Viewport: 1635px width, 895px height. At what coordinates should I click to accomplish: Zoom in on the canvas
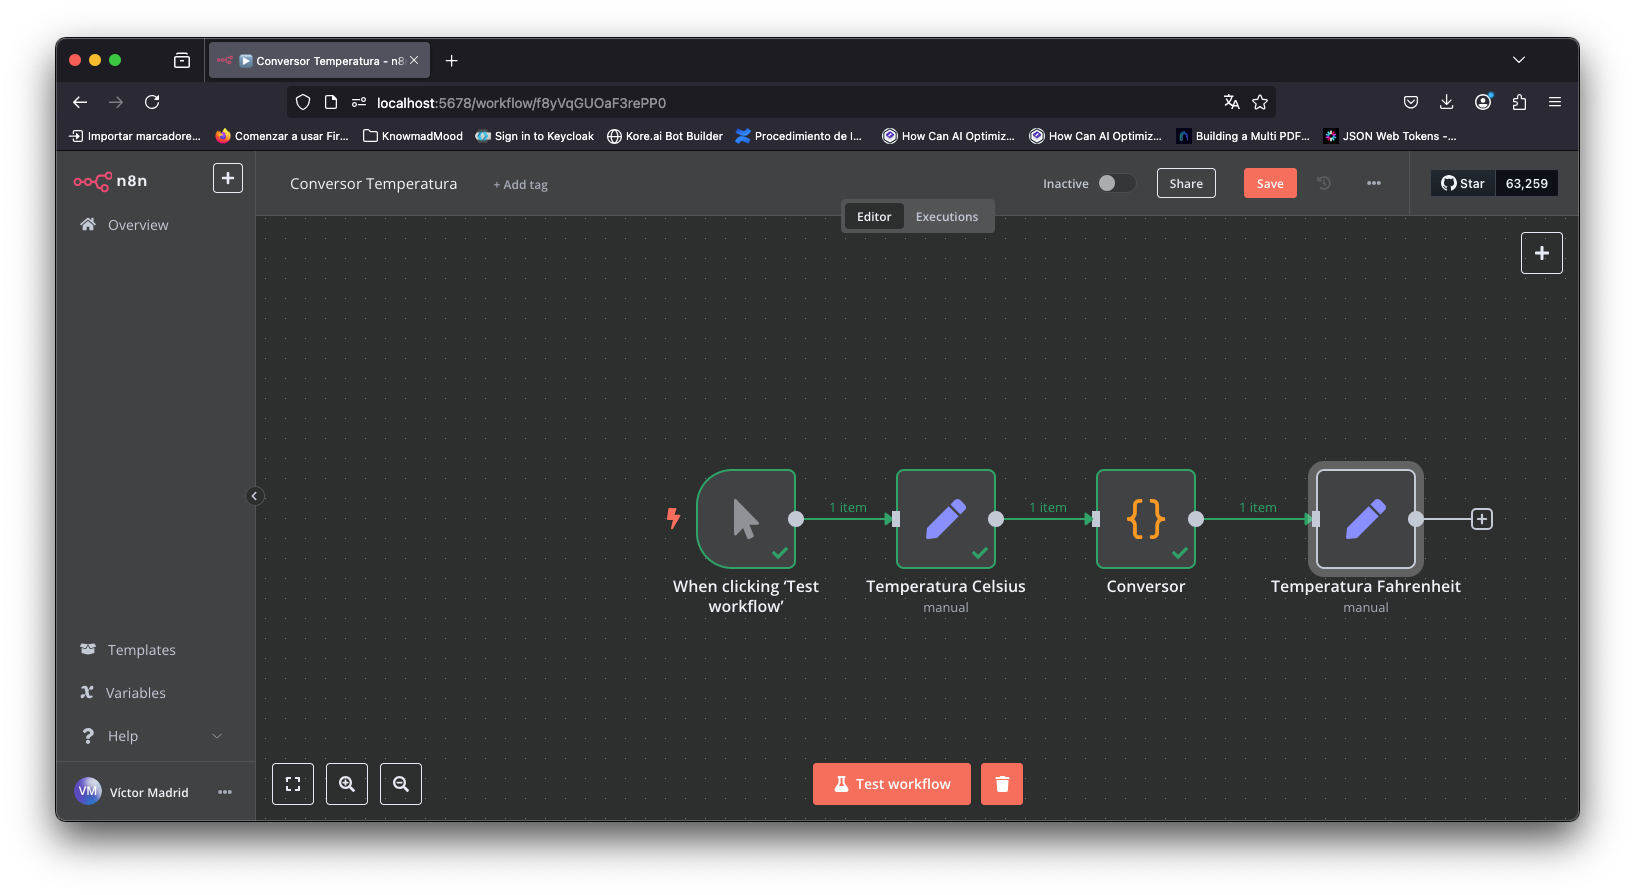[347, 784]
